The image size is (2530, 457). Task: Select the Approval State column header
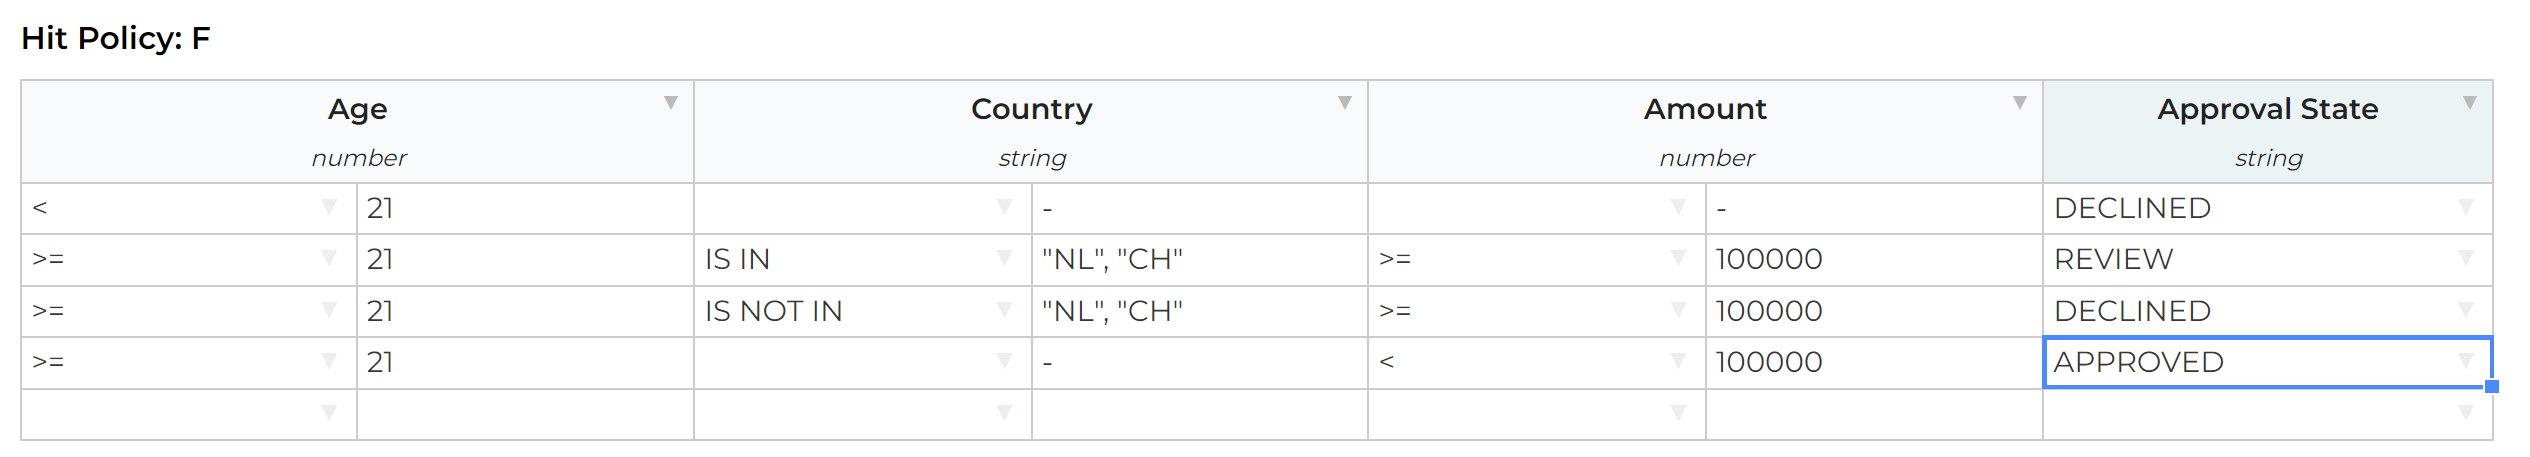[2267, 132]
